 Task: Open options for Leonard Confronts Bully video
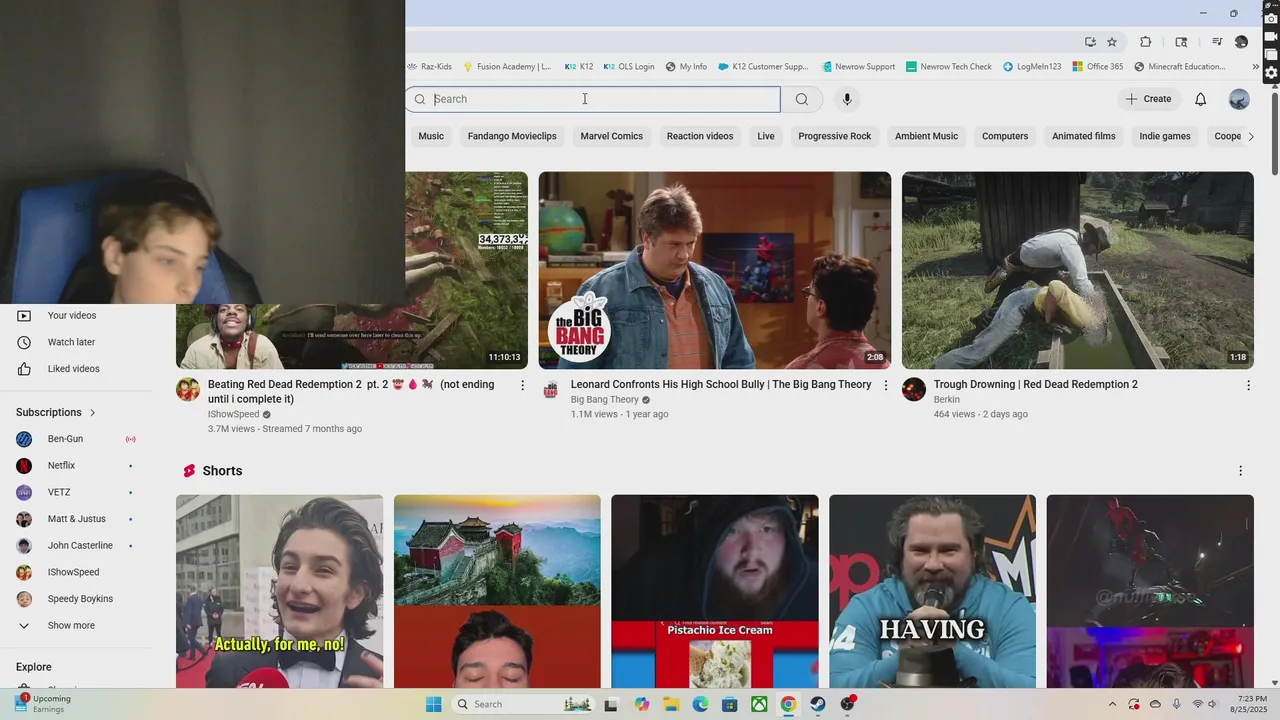coord(885,385)
